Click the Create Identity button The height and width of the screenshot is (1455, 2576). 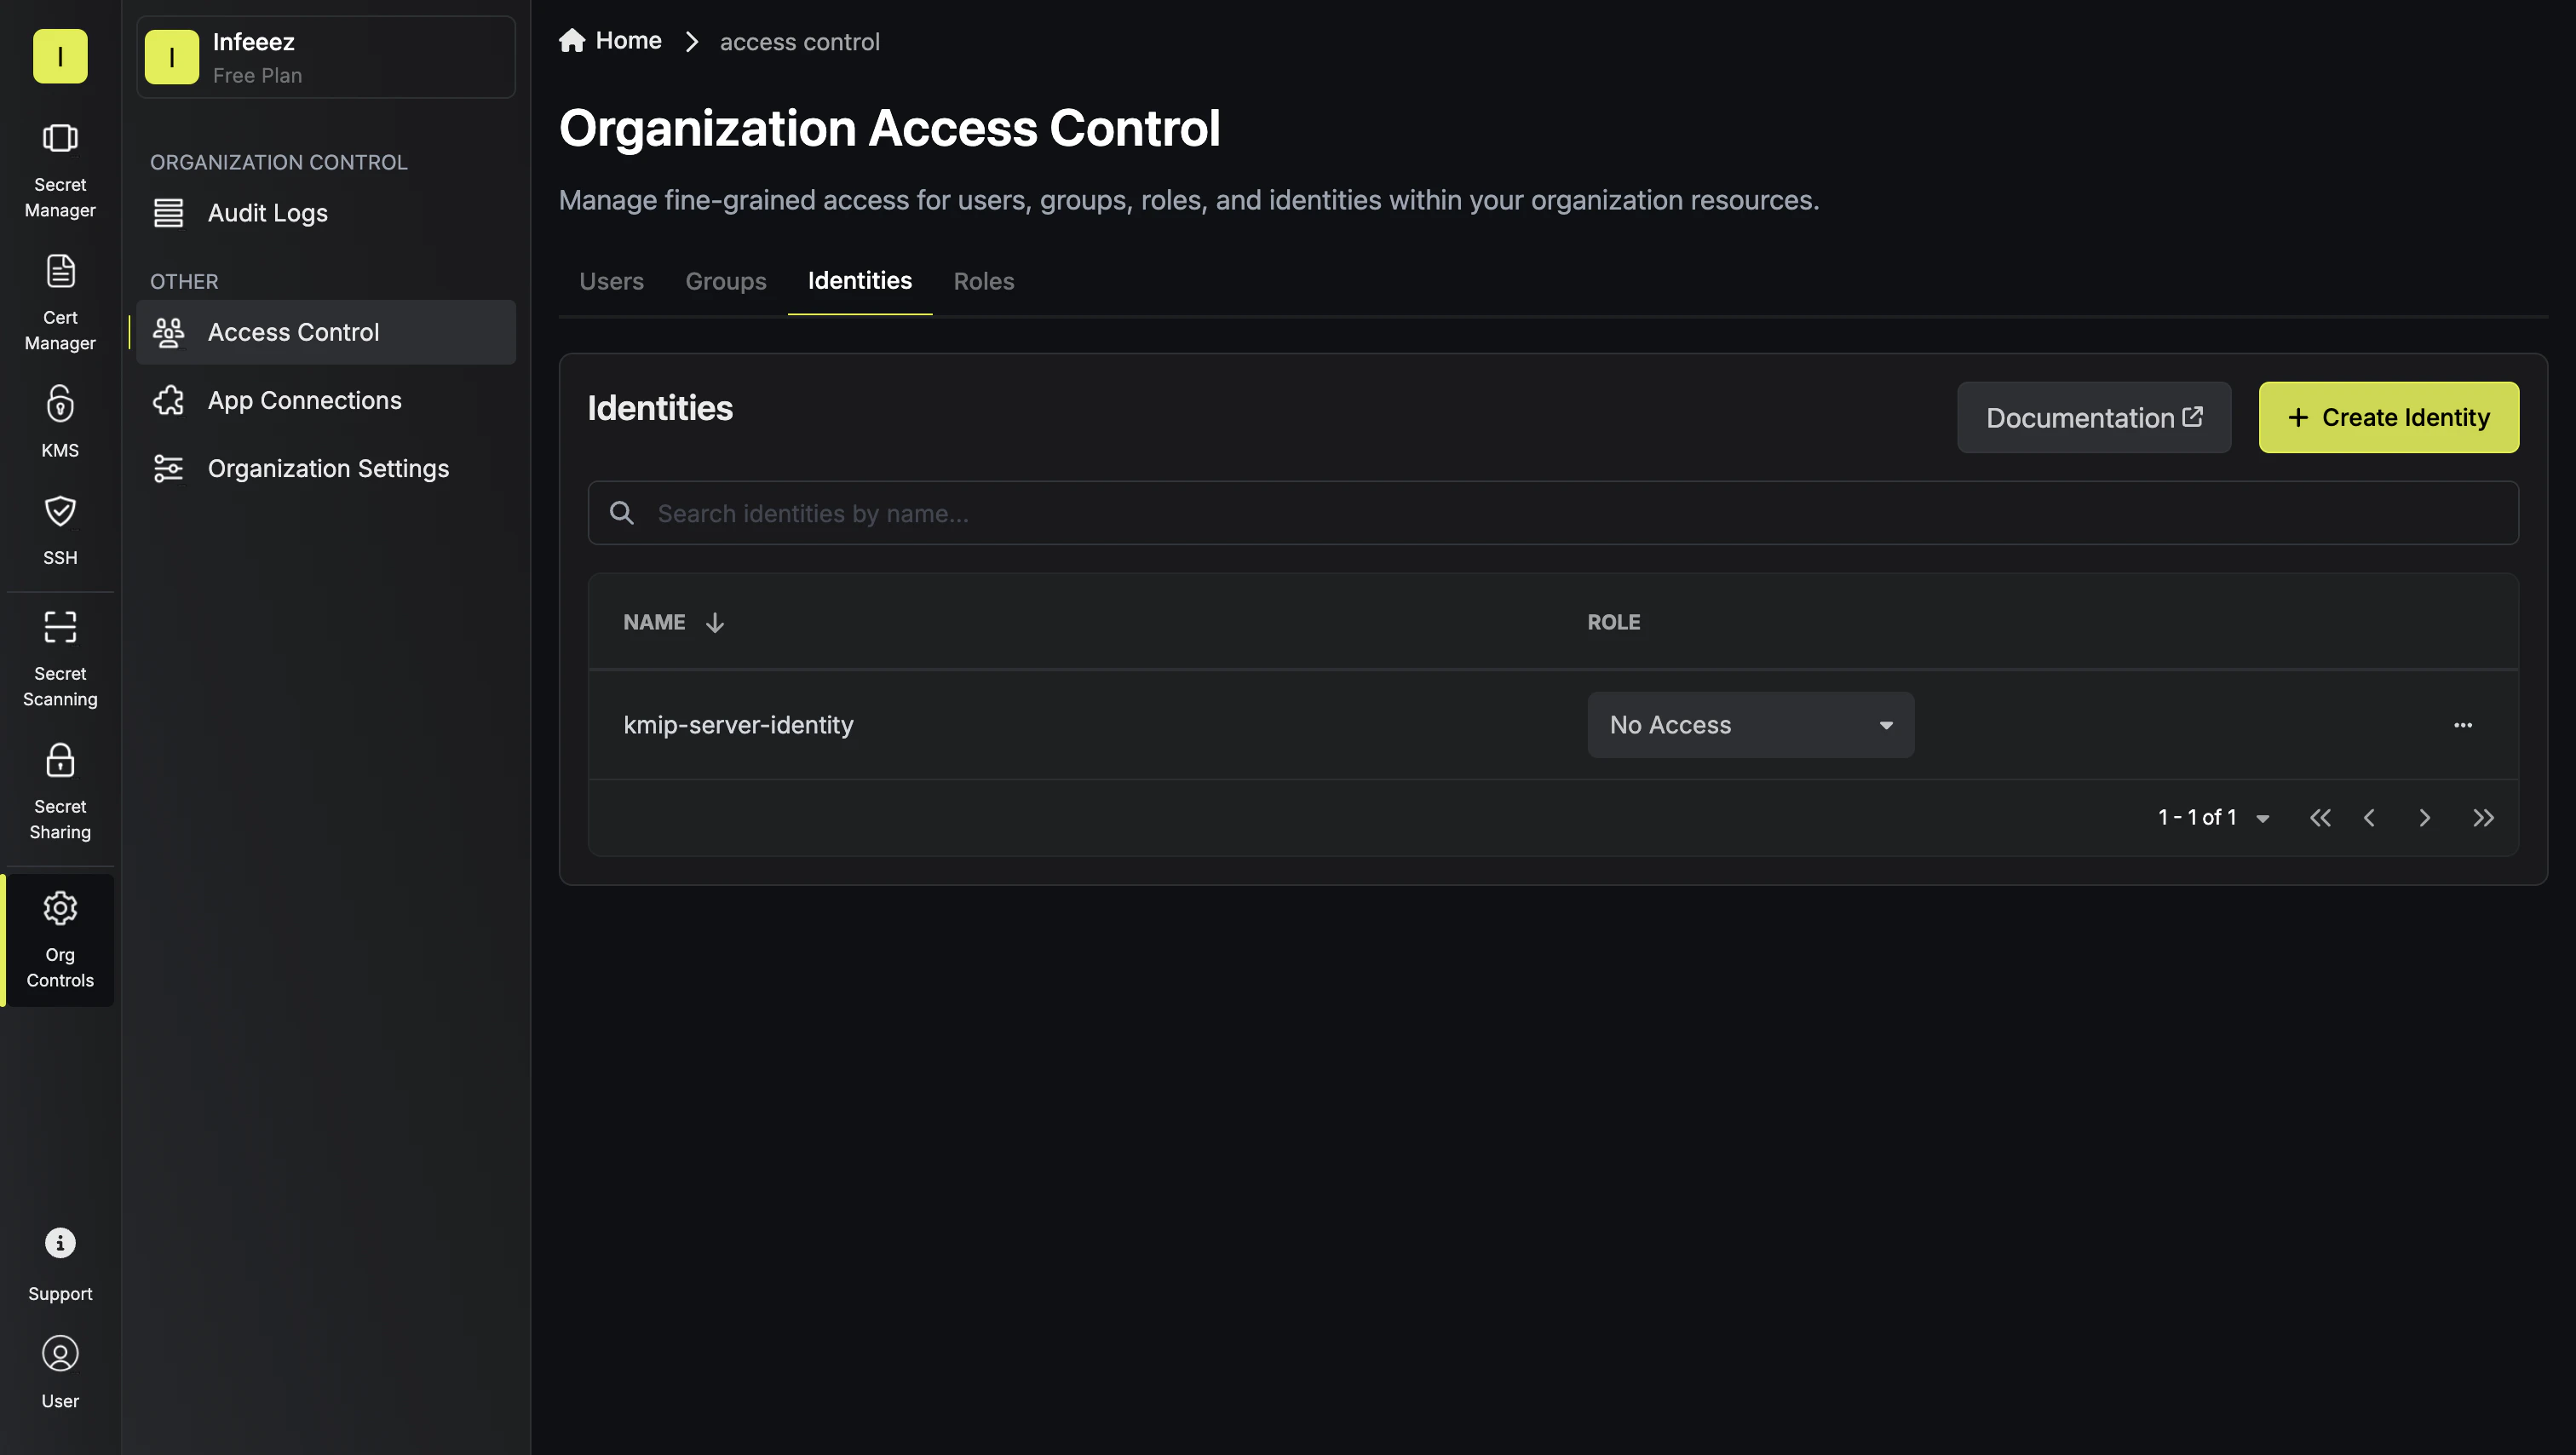[2388, 417]
